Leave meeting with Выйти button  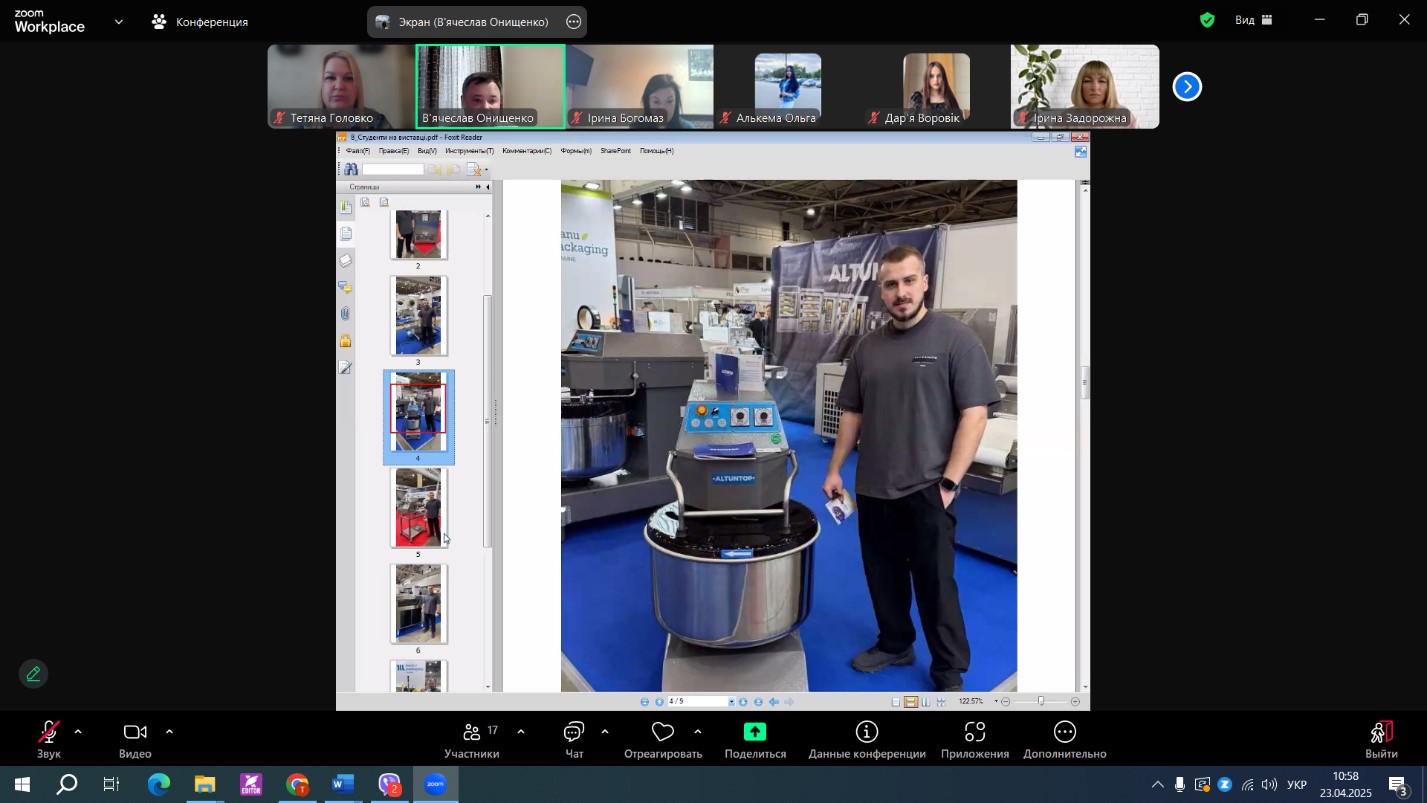(1381, 742)
